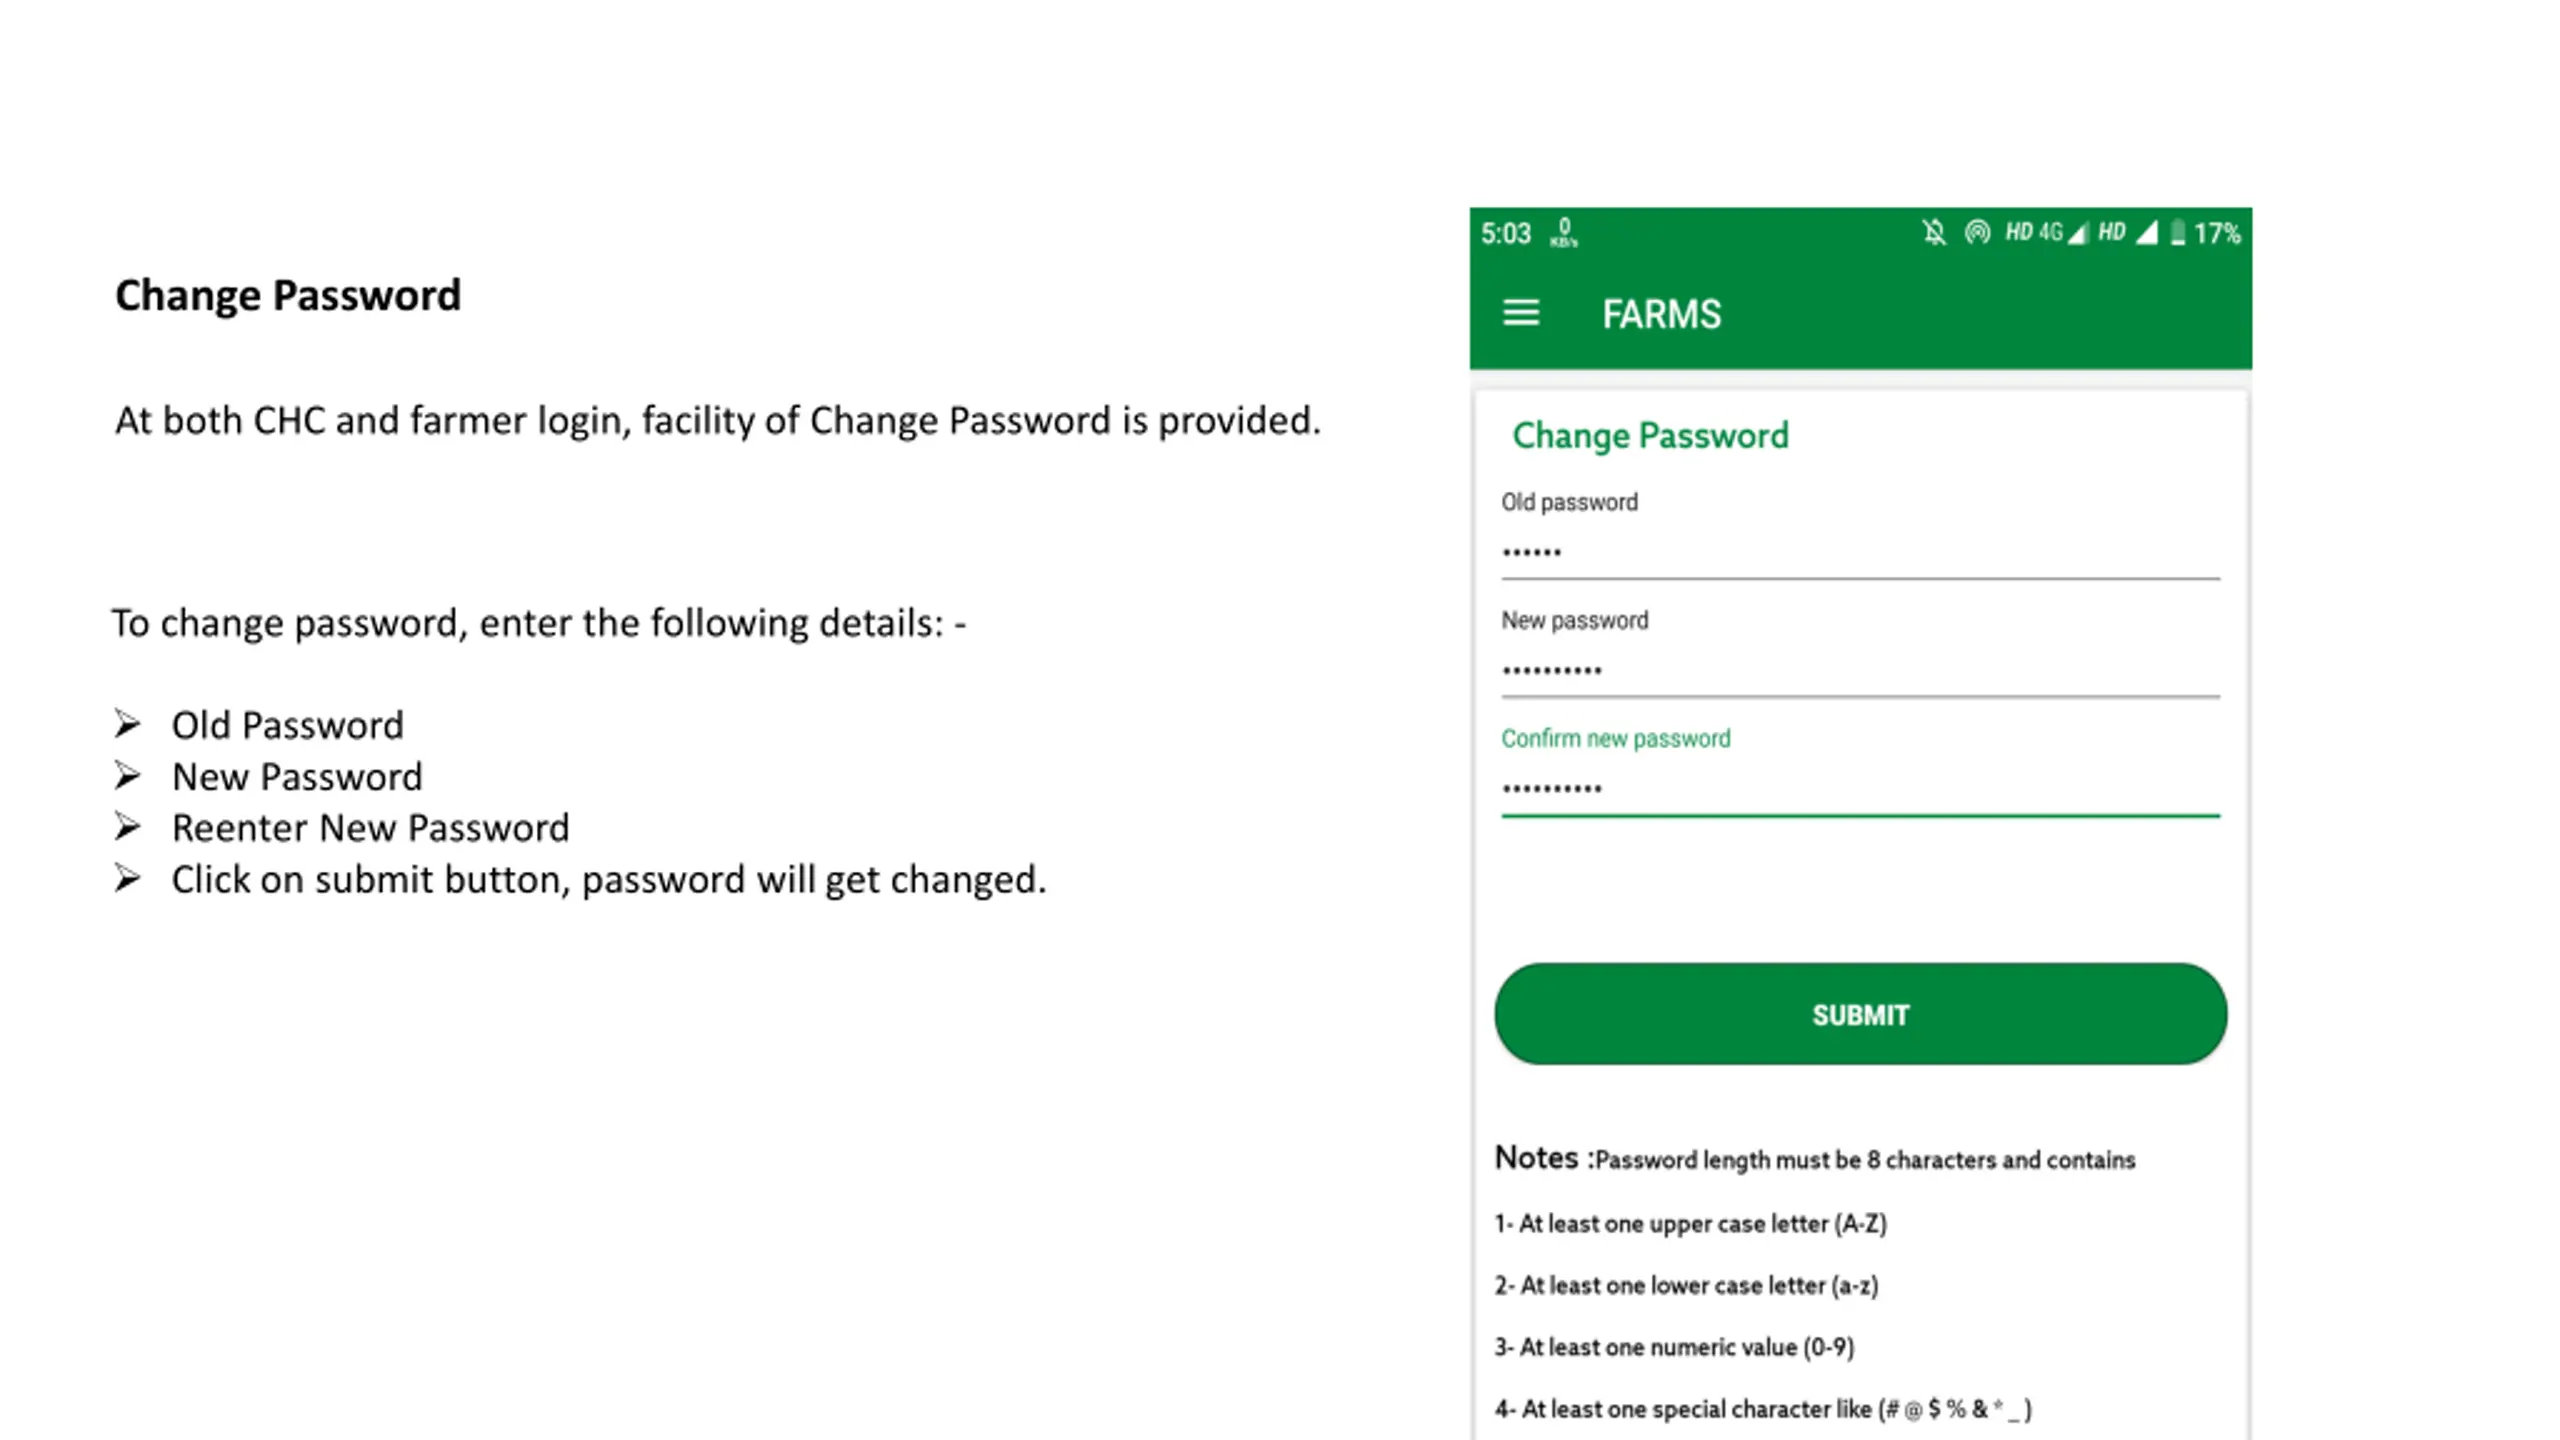Tap the muted notification bell icon
The height and width of the screenshot is (1440, 2560).
coord(1934,233)
